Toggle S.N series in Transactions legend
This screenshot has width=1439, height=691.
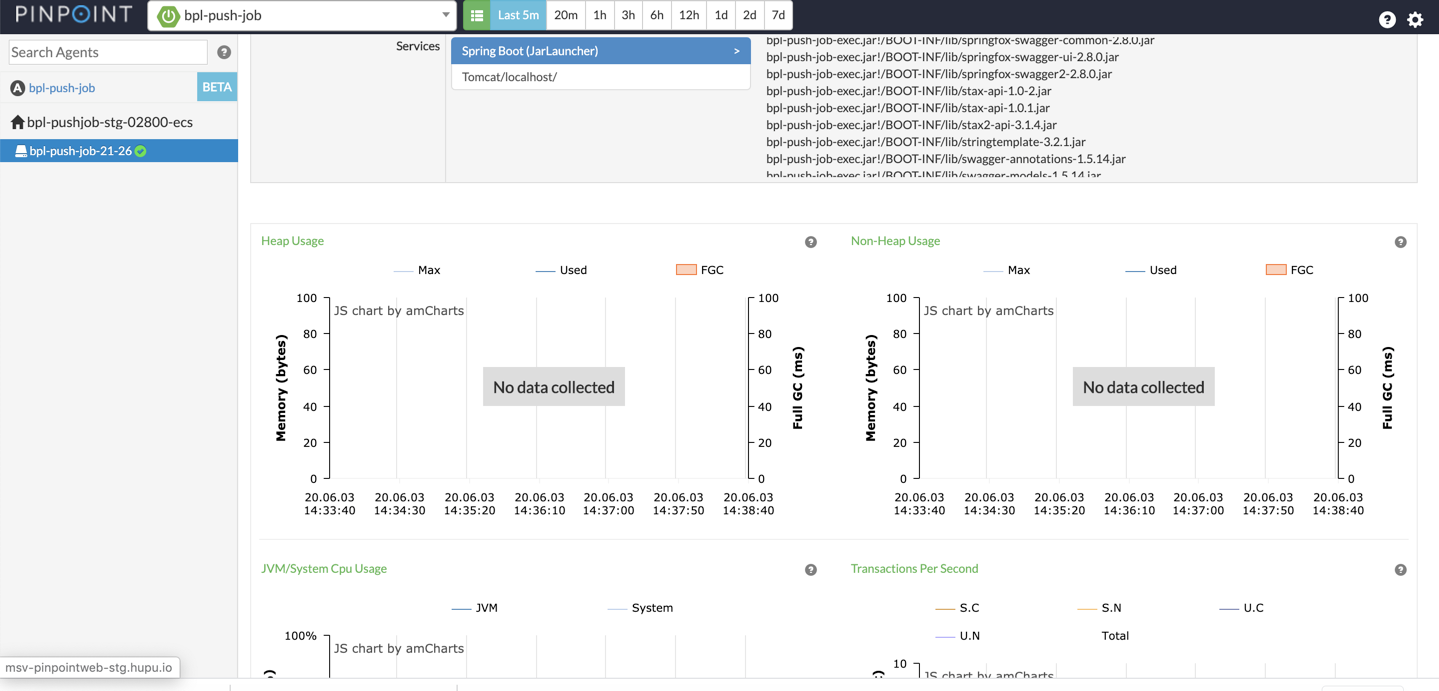1099,608
